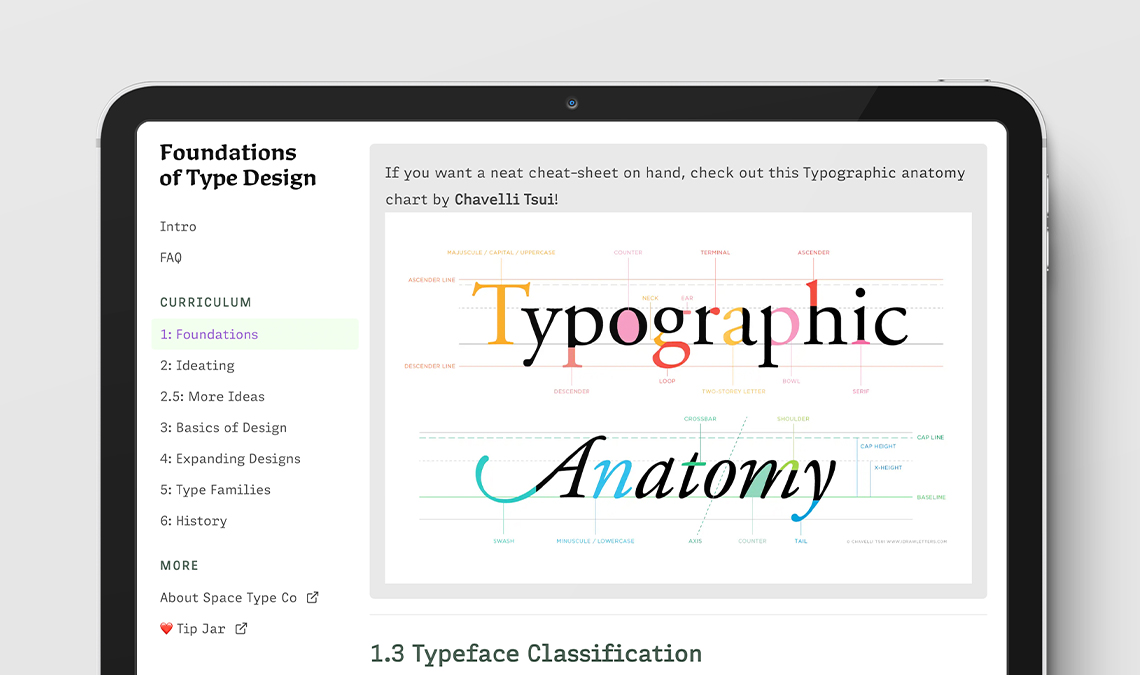This screenshot has width=1140, height=675.
Task: Click the Typographic anatomy chart image
Action: pyautogui.click(x=678, y=397)
